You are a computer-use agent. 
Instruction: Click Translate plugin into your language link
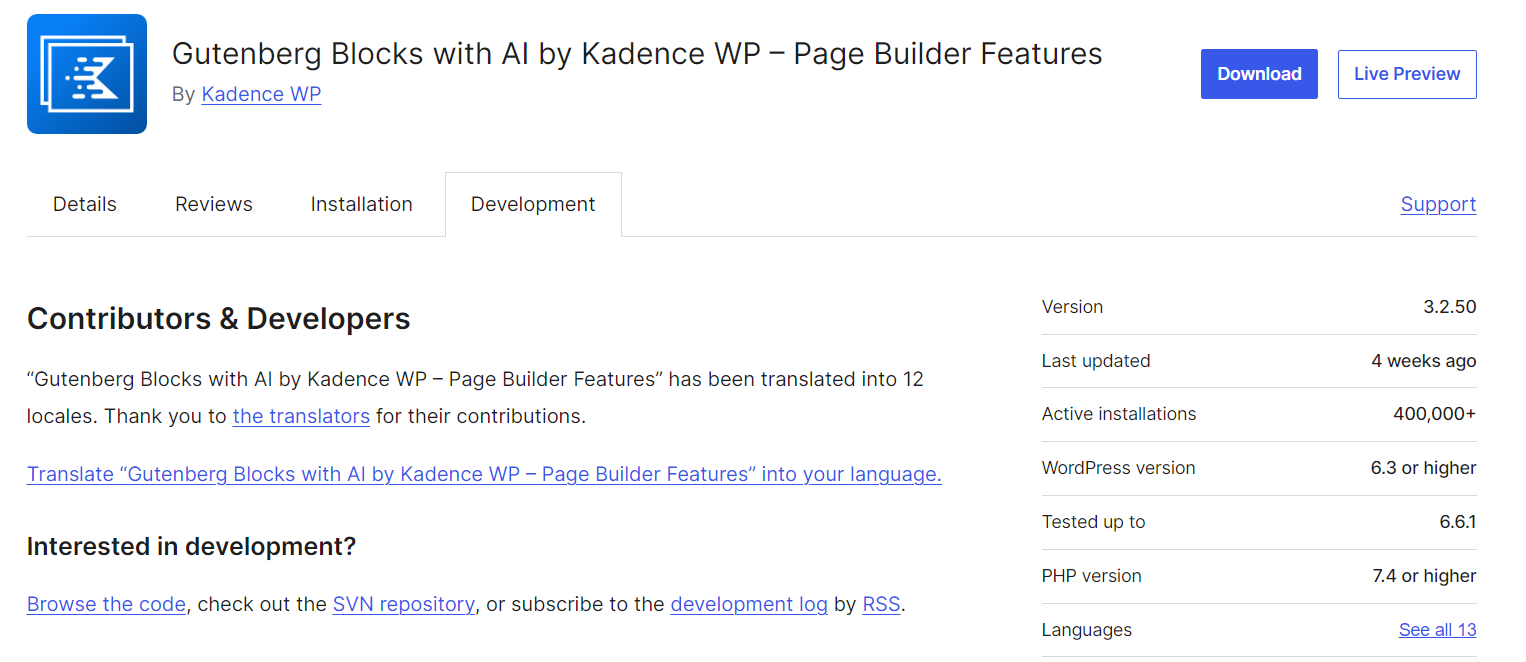coord(484,474)
